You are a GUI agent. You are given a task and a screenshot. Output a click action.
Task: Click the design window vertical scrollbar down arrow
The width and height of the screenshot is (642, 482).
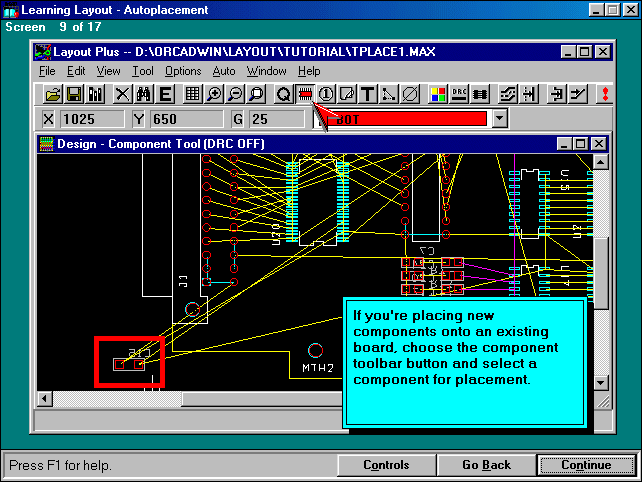click(600, 382)
